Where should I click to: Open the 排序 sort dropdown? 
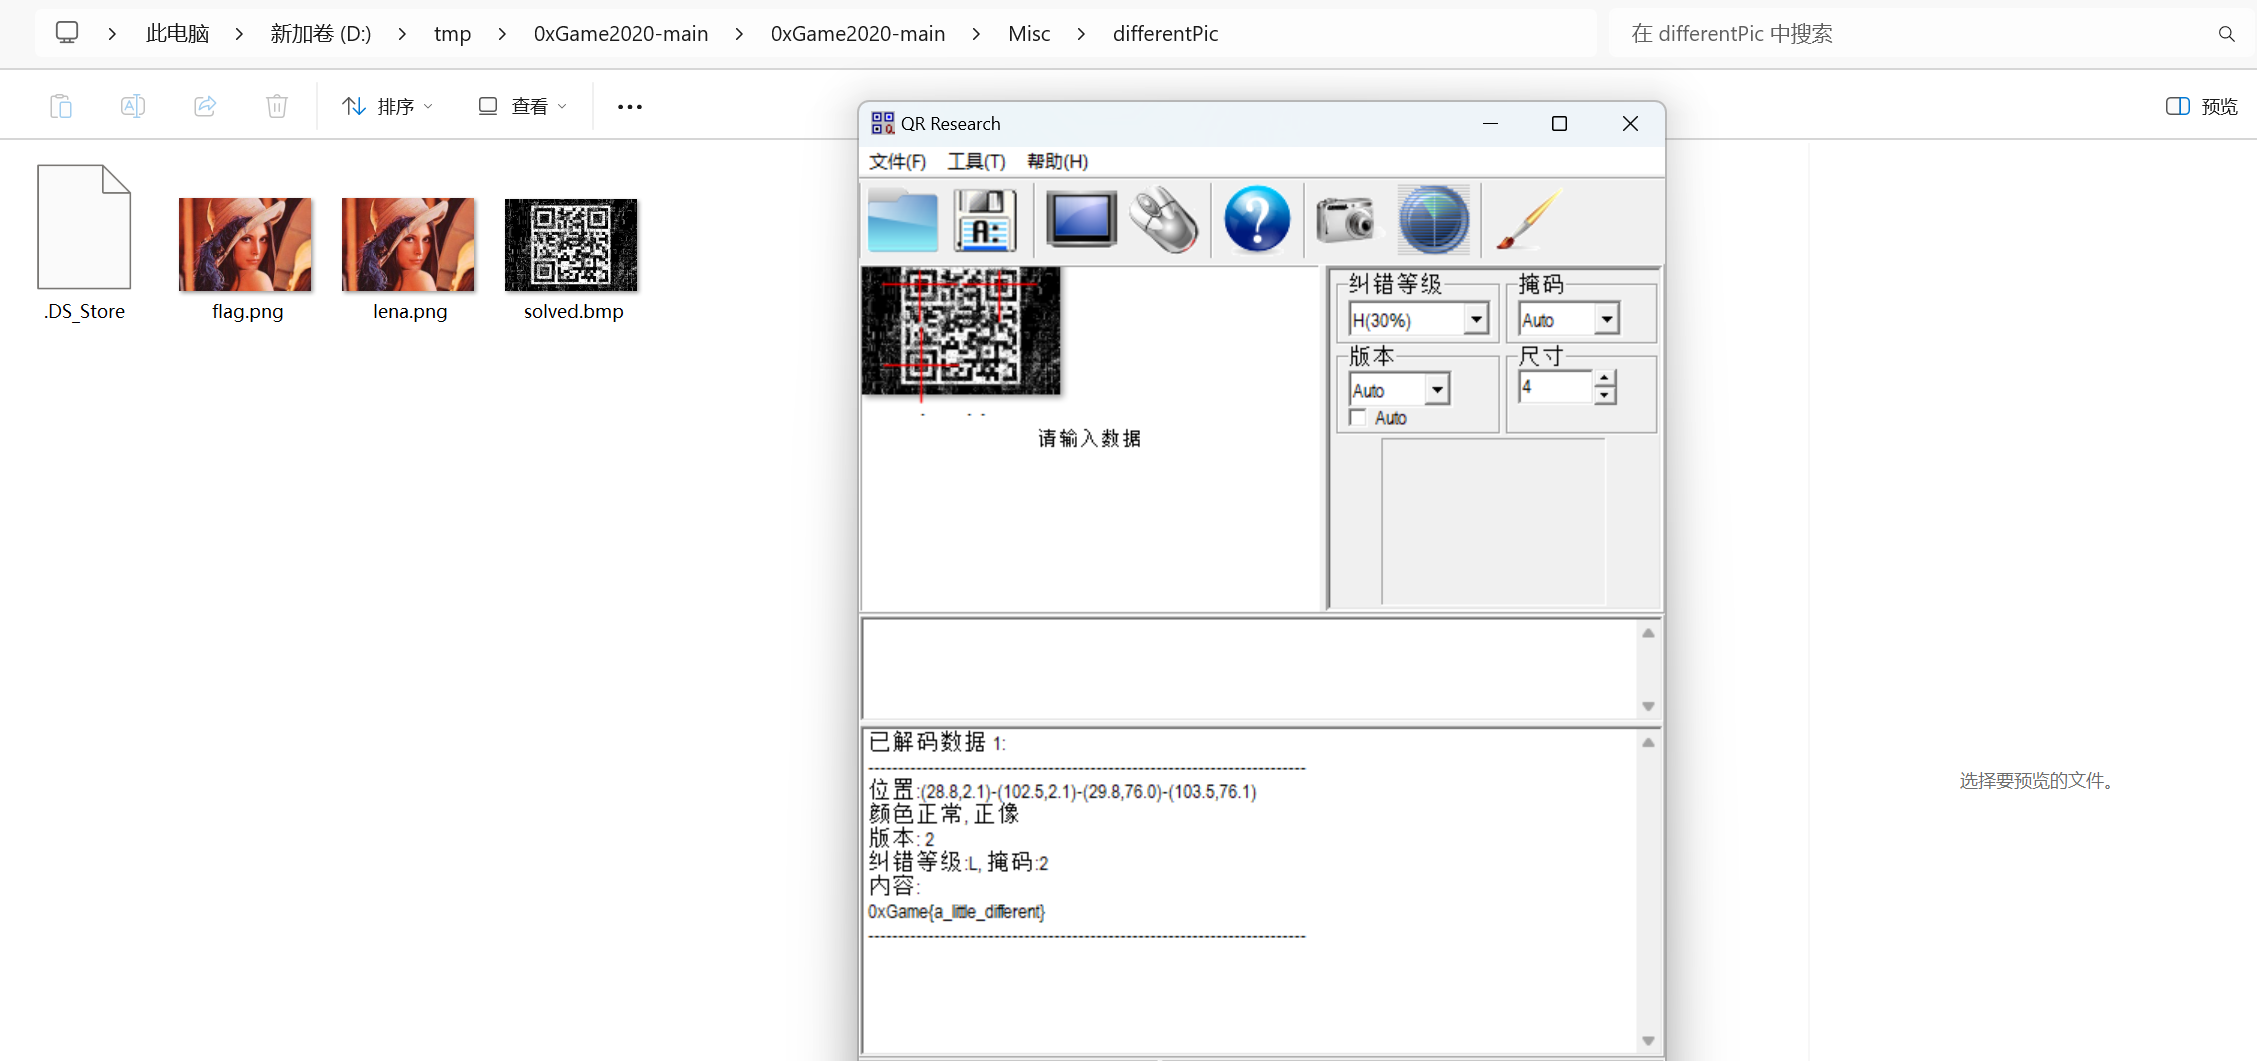(387, 106)
